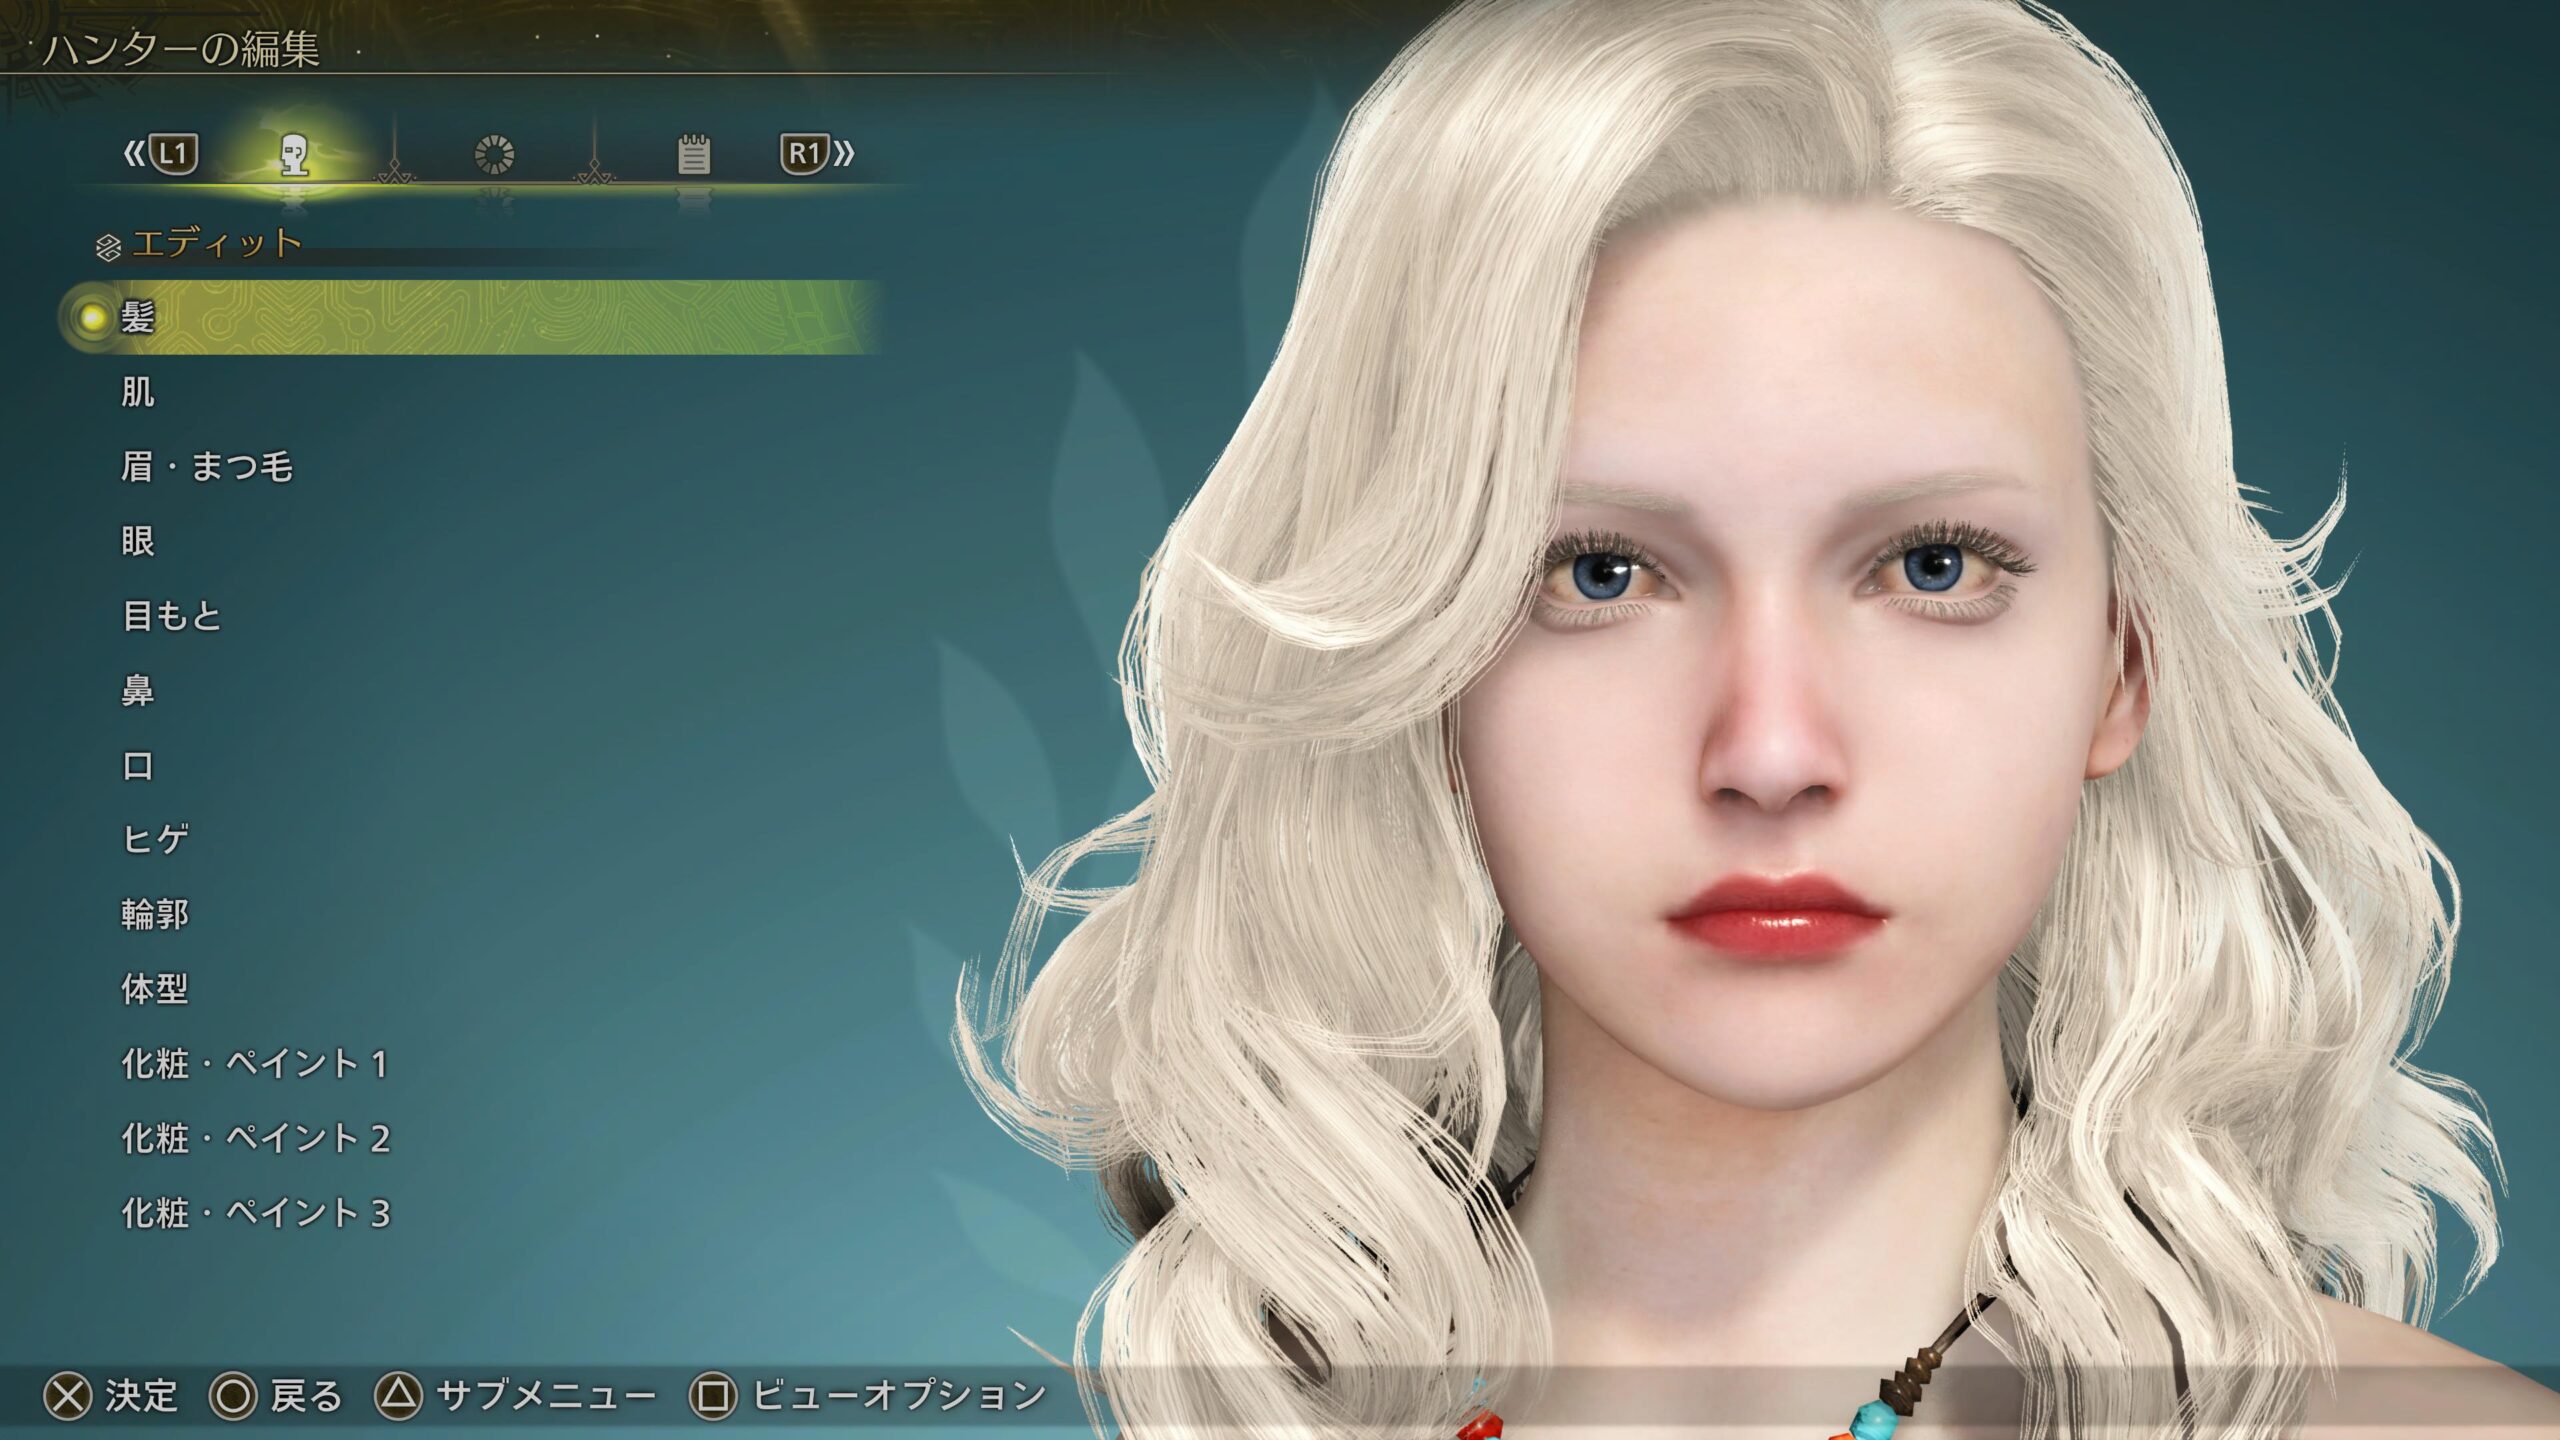Image resolution: width=2560 pixels, height=1440 pixels.
Task: Click the icon beside エディット heading
Action: [108, 247]
